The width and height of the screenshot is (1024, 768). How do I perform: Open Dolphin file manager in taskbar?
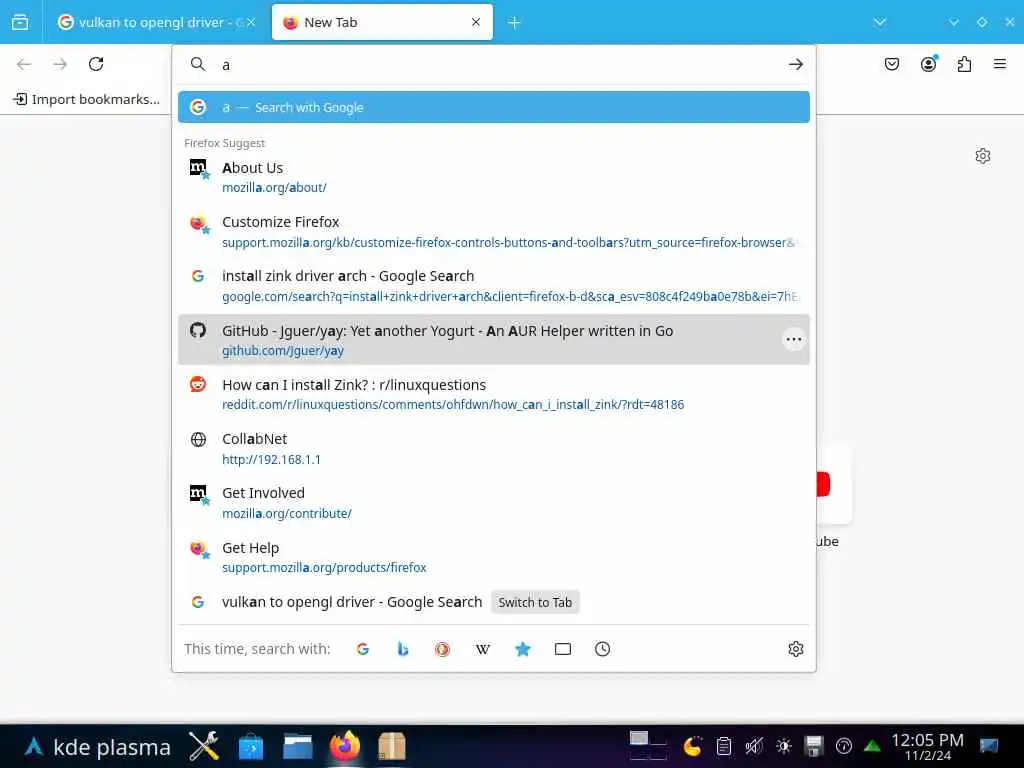[298, 746]
